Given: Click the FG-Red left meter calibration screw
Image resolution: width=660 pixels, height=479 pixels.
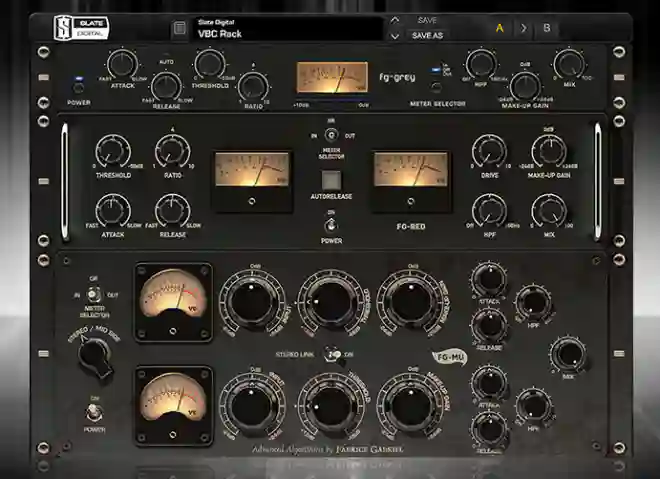Looking at the screenshot, I should coord(252,202).
